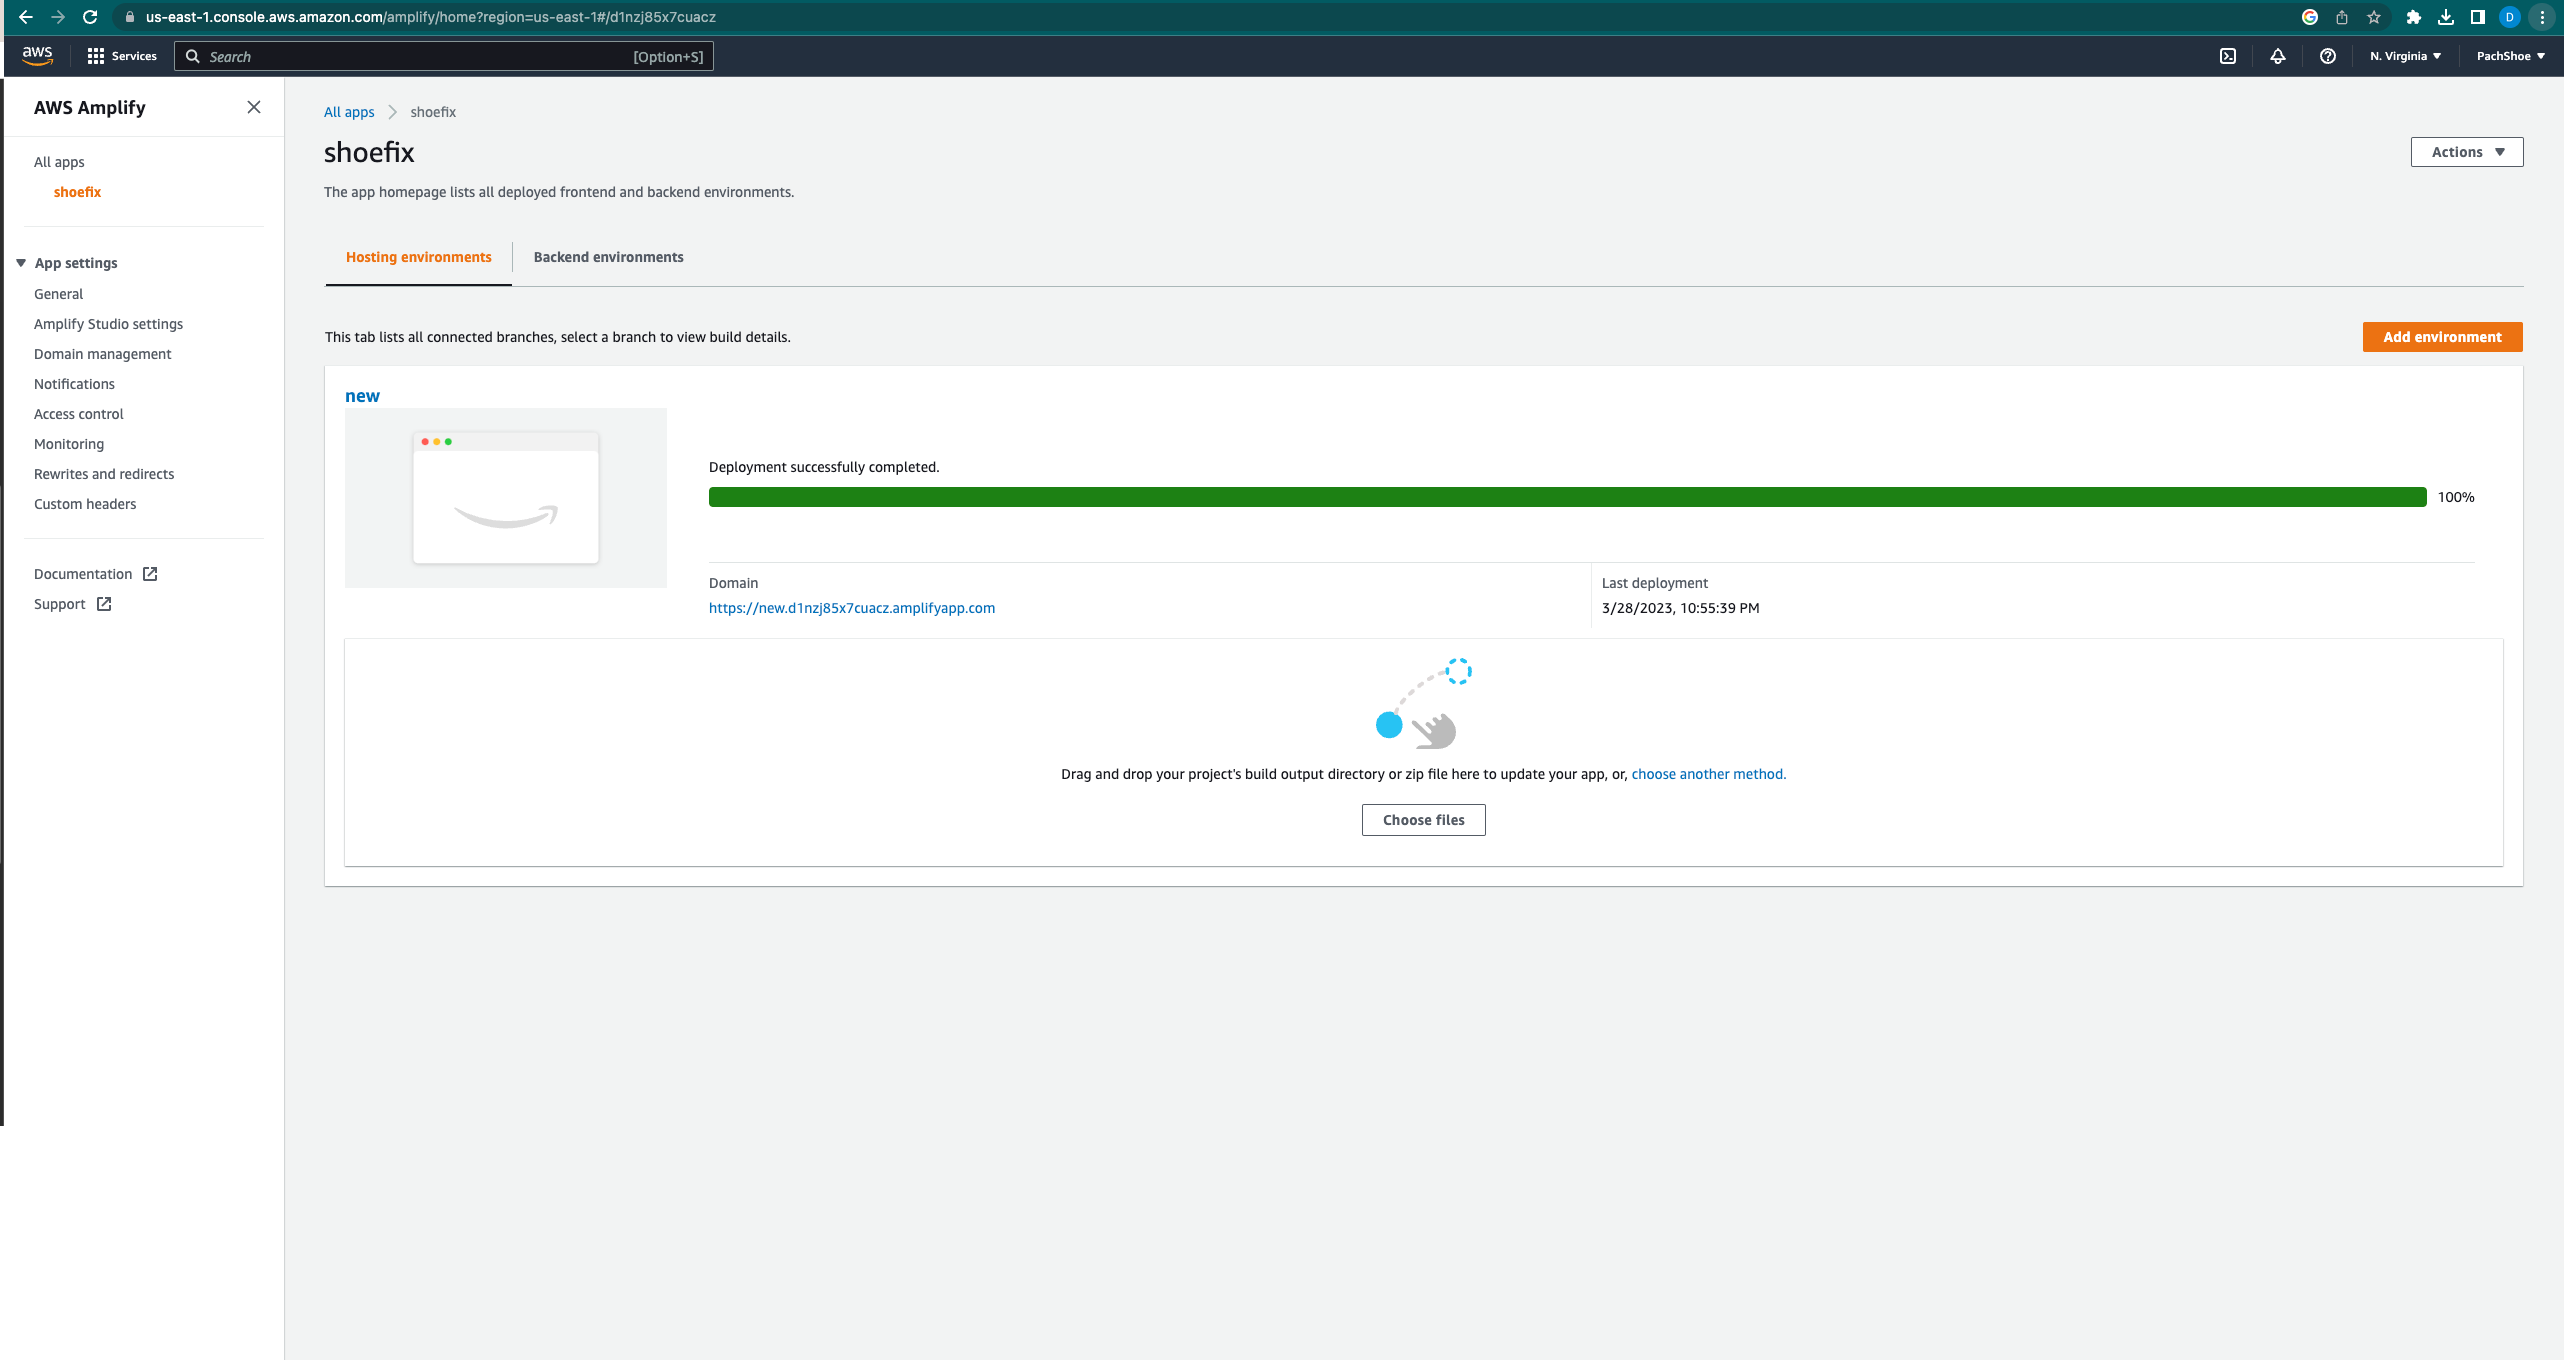Open the new.d1nzj85x7cuacz.amplifyapp.com domain link
The width and height of the screenshot is (2564, 1360).
click(852, 608)
